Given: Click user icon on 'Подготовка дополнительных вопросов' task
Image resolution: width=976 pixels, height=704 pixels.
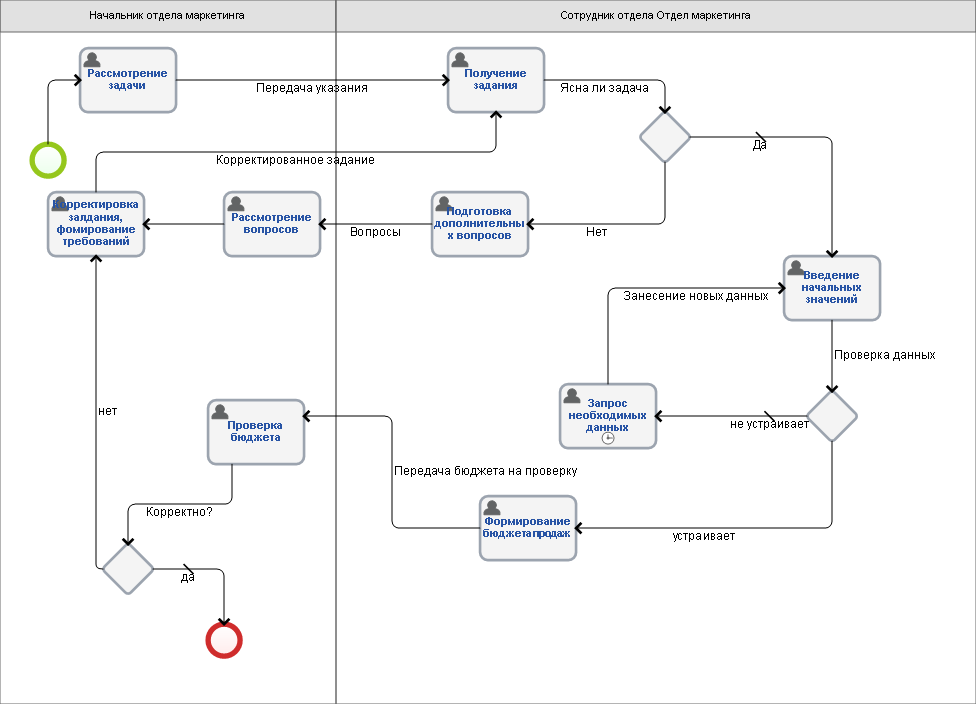Looking at the screenshot, I should [444, 204].
